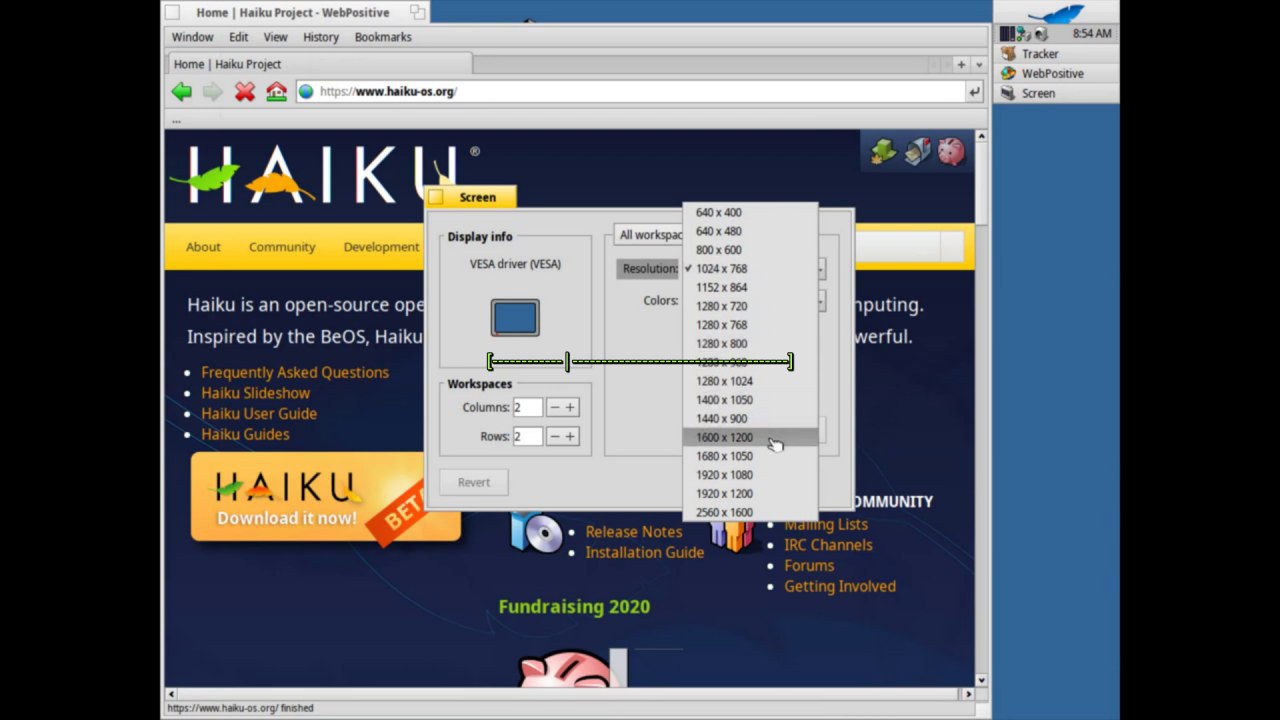Open the Edit menu

[238, 37]
